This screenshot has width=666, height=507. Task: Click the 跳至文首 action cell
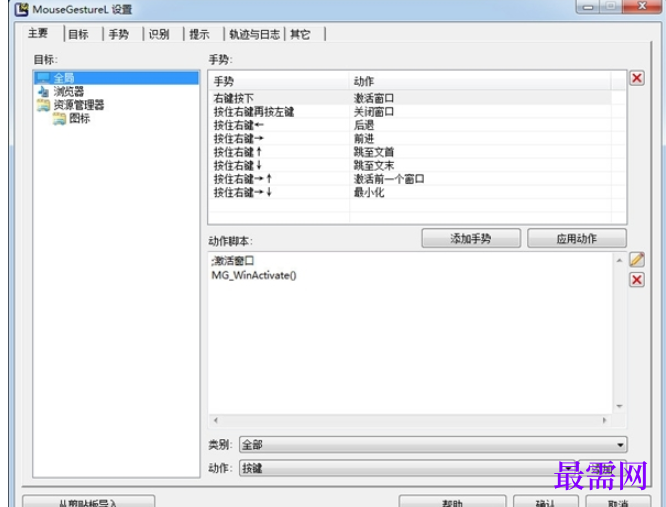pos(374,152)
